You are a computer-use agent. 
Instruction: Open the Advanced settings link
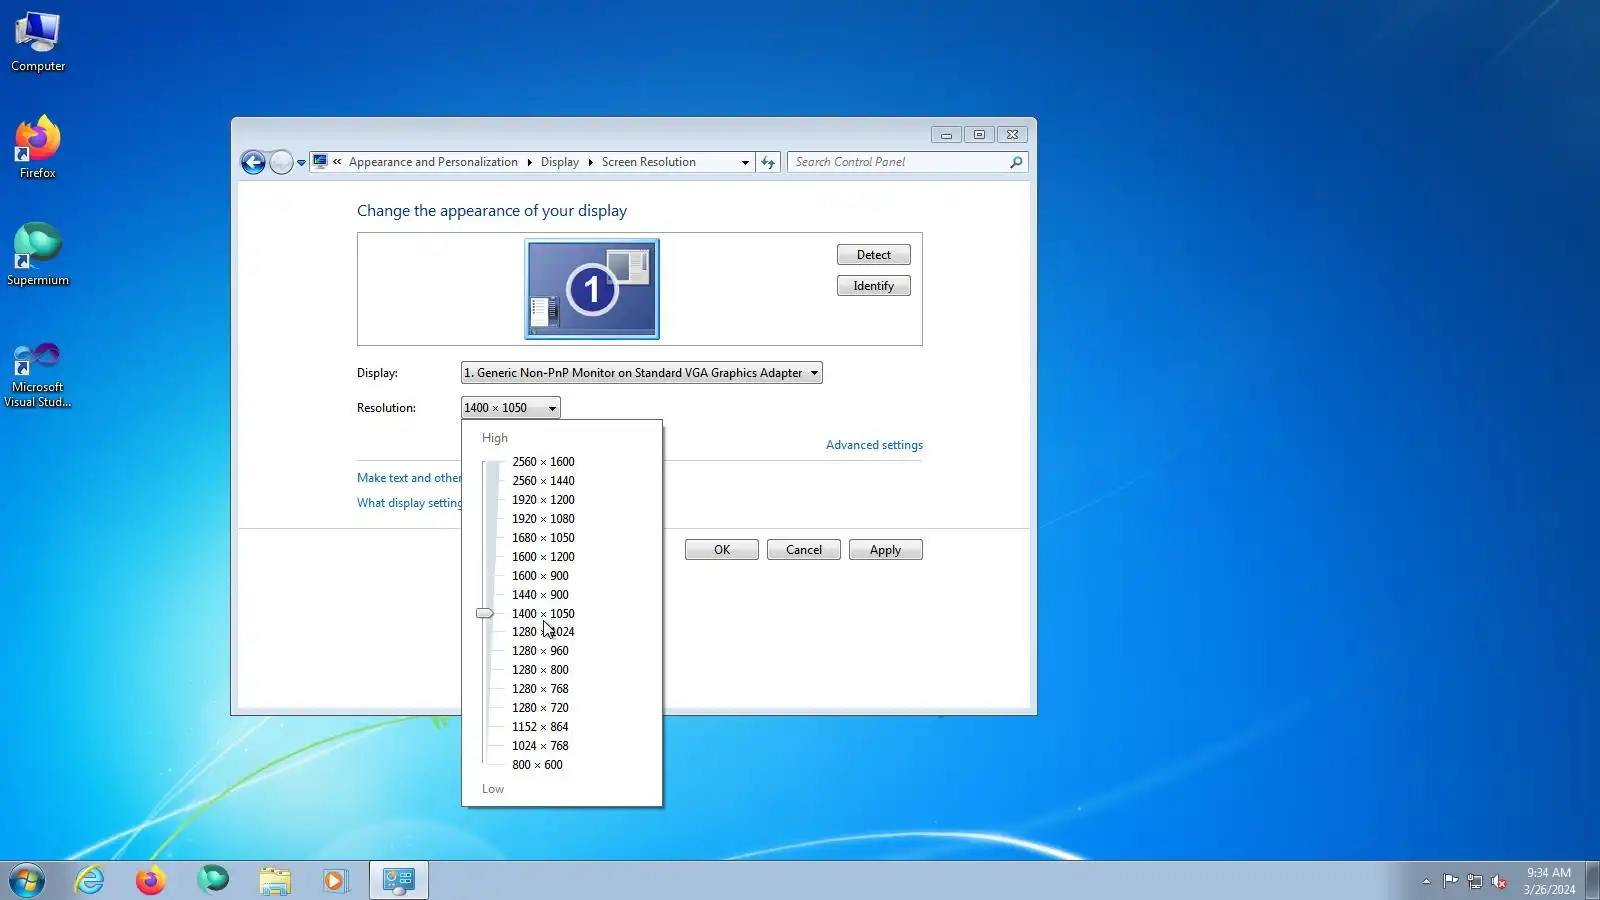pos(875,445)
